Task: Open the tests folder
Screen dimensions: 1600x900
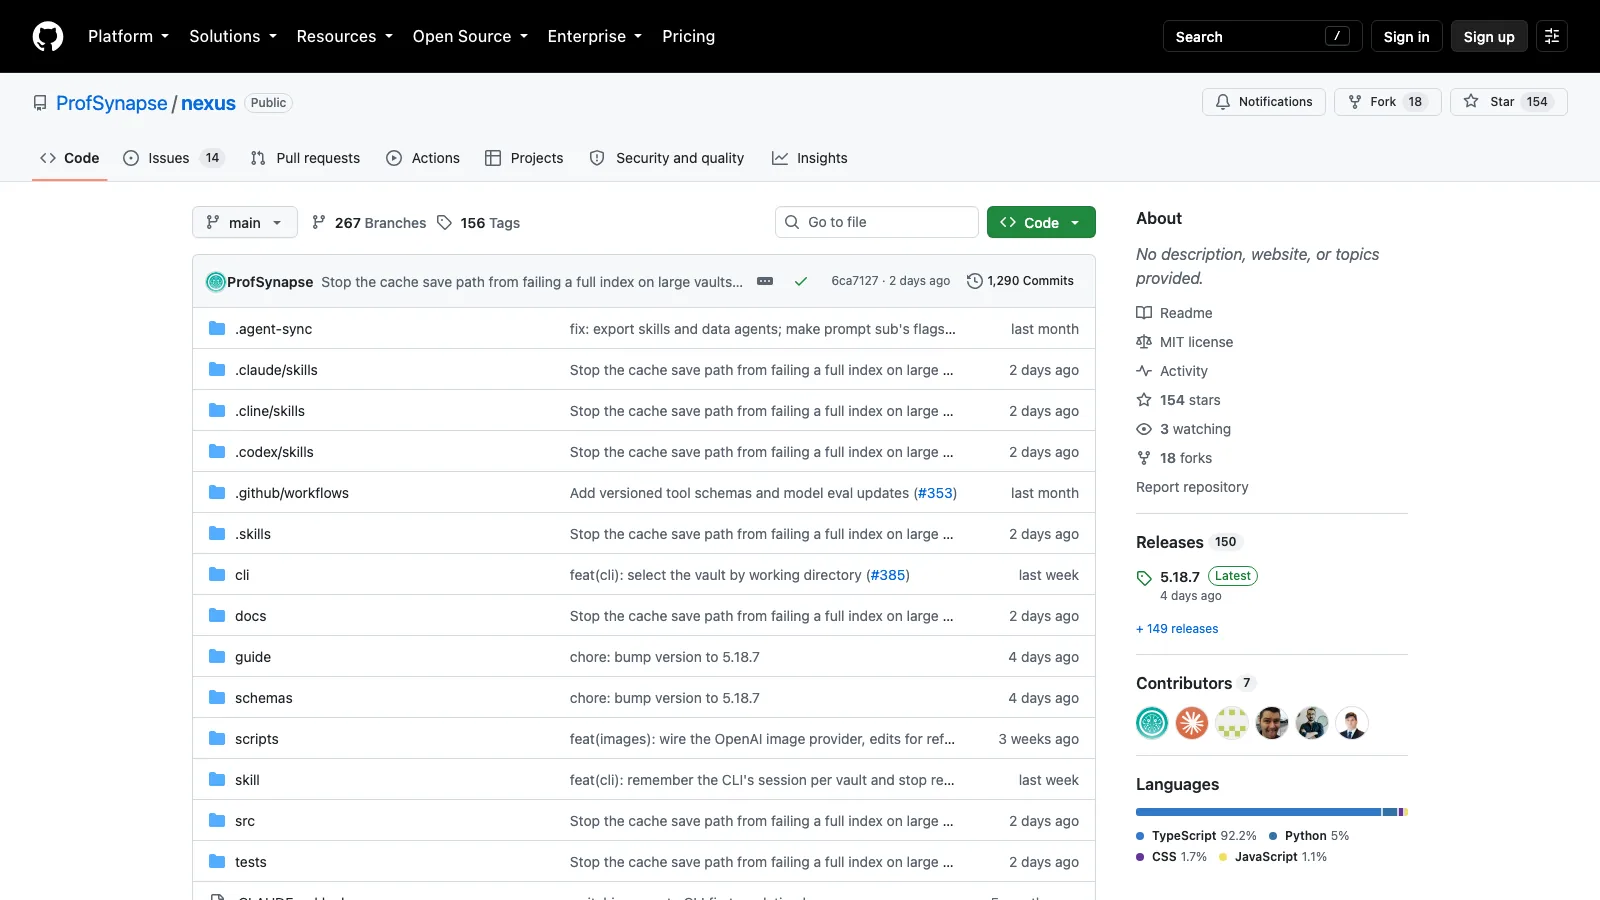Action: [251, 862]
